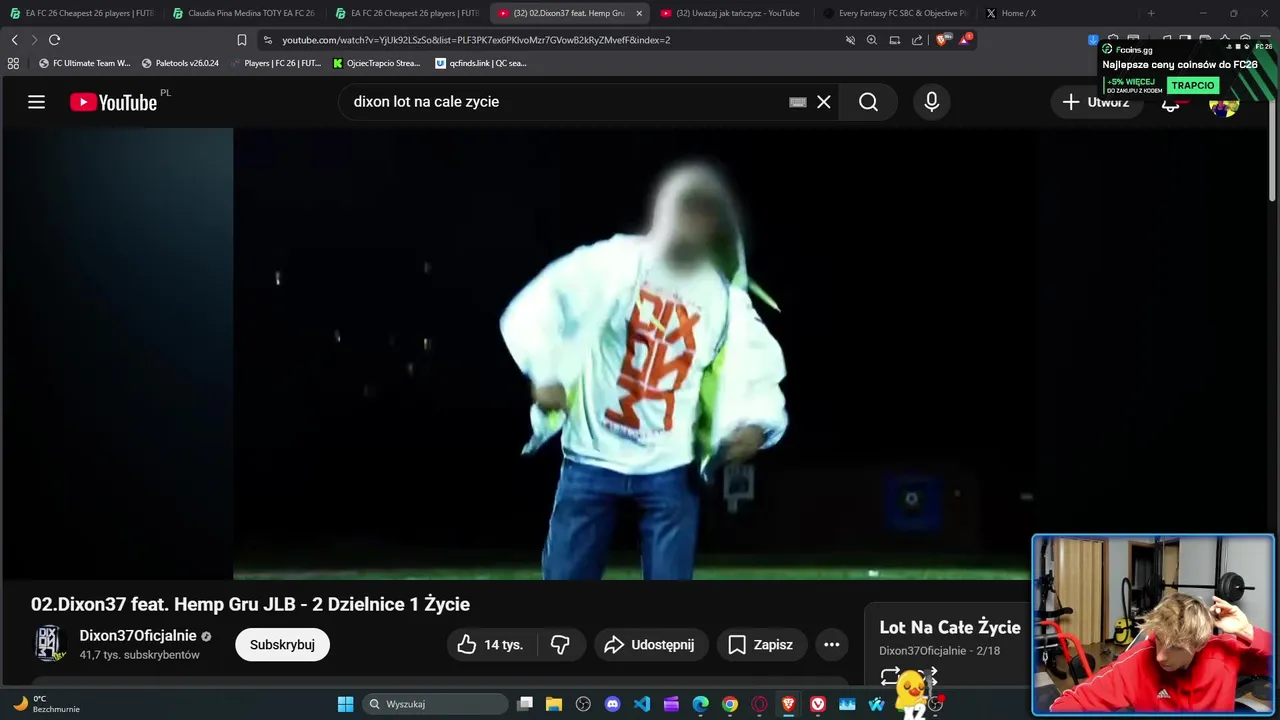This screenshot has height=720, width=1280.
Task: Open Paletools v26.0.24 bookmark
Action: tap(180, 63)
